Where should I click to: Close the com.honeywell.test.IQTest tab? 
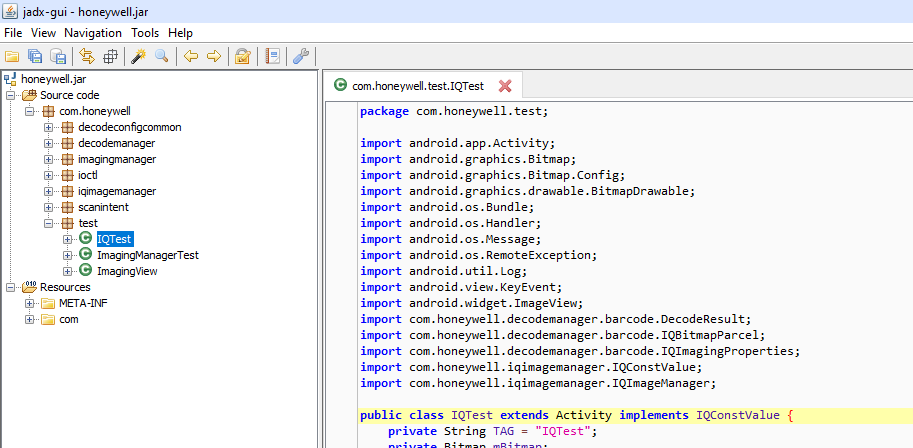(505, 86)
